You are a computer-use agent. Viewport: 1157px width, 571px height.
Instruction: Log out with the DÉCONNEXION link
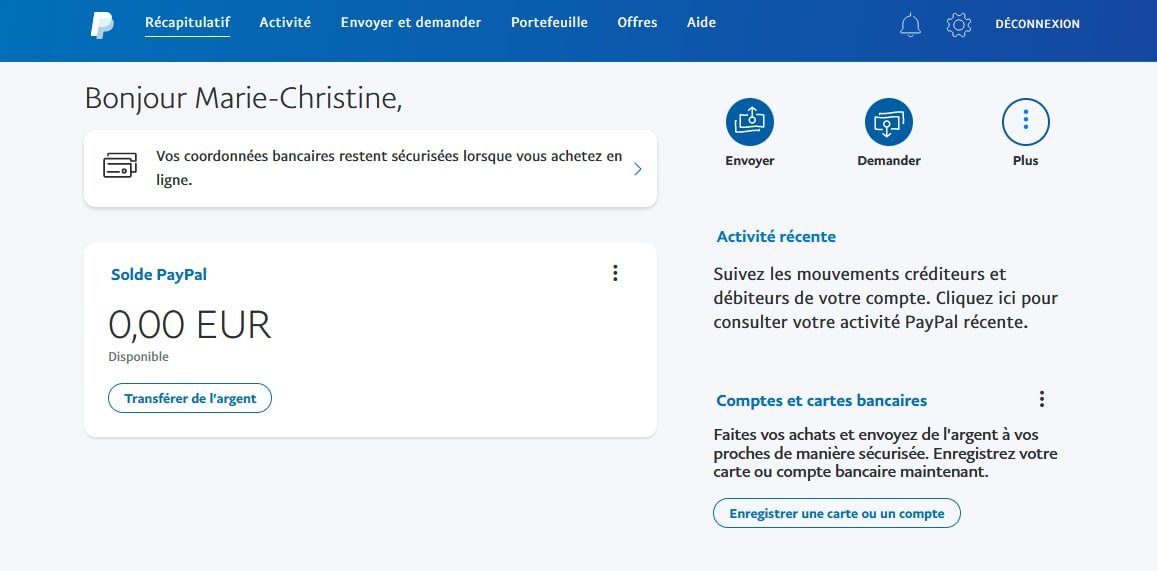(x=1037, y=24)
